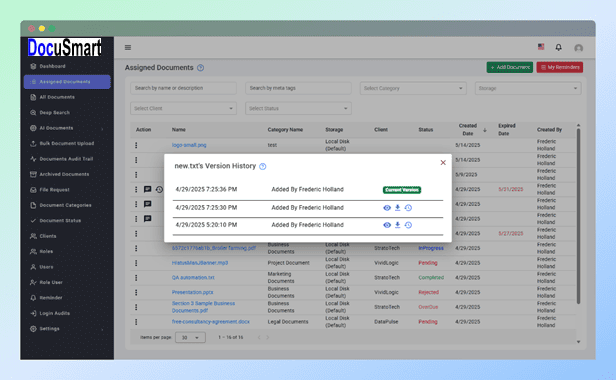Screen dimensions: 616x380
Task: Click the Add Document button
Action: click(x=510, y=67)
